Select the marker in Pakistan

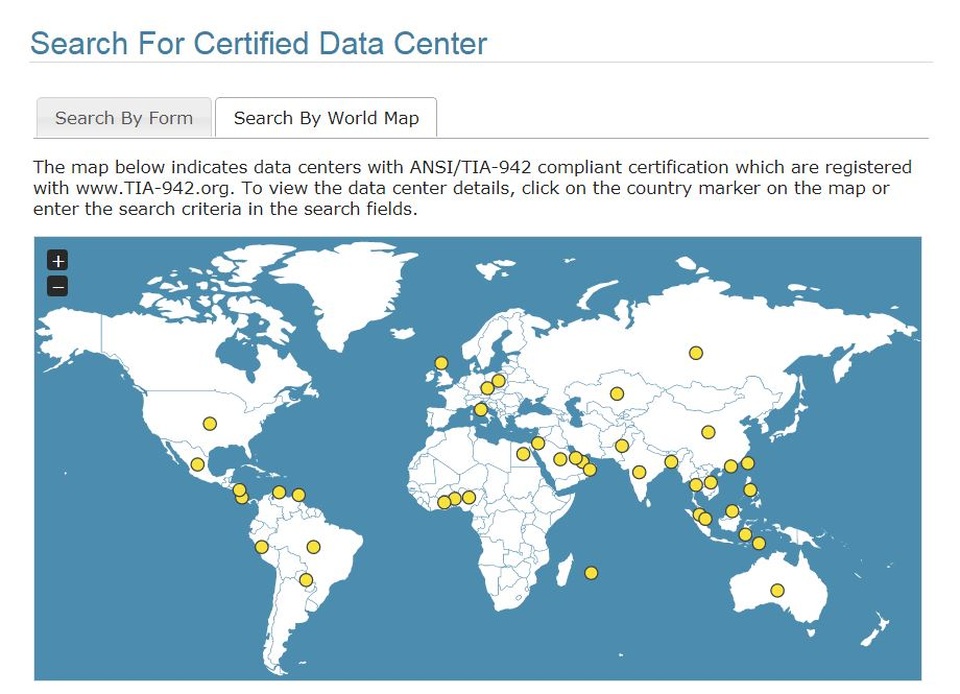tap(621, 446)
